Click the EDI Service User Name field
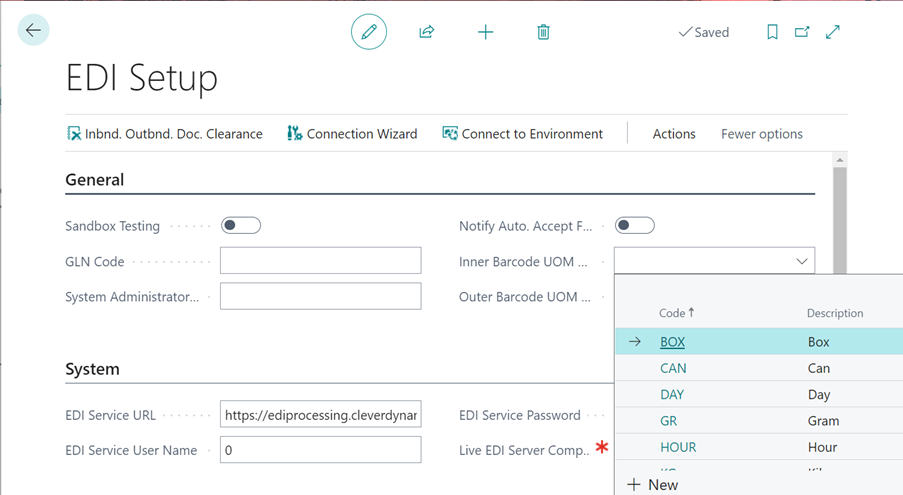This screenshot has height=495, width=903. (321, 450)
